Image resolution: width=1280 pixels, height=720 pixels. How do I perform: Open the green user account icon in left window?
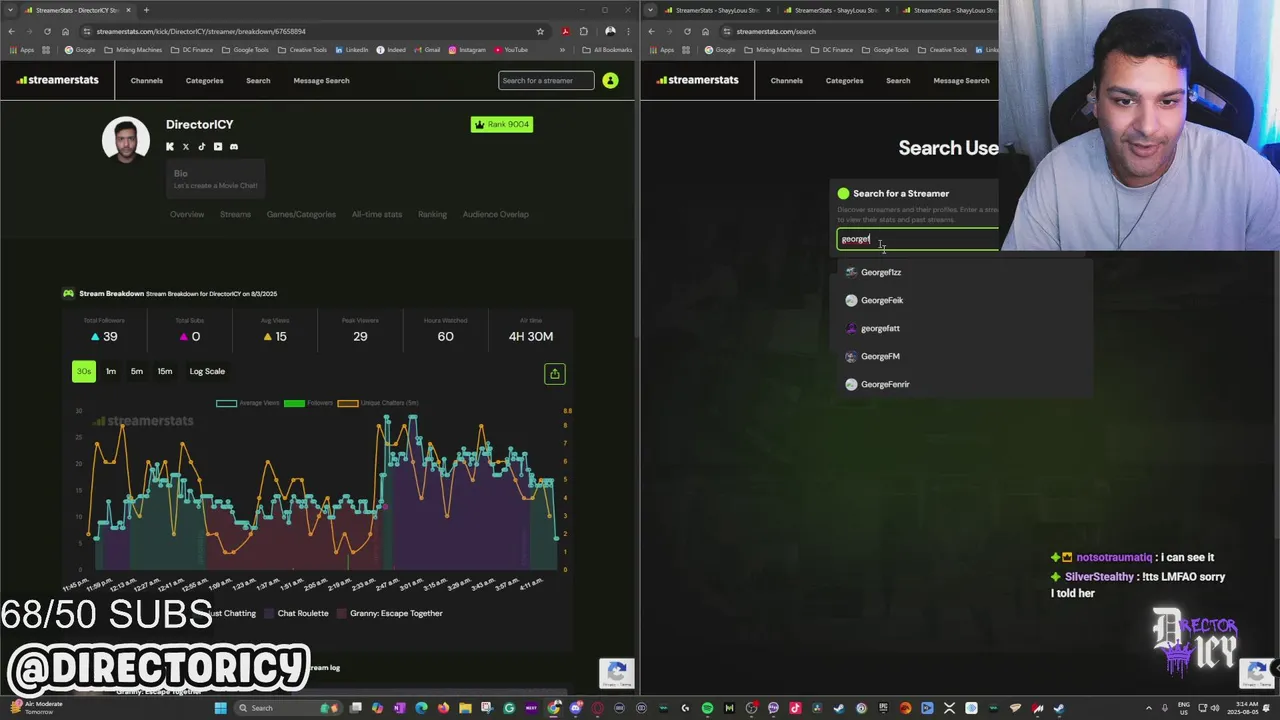coord(610,80)
